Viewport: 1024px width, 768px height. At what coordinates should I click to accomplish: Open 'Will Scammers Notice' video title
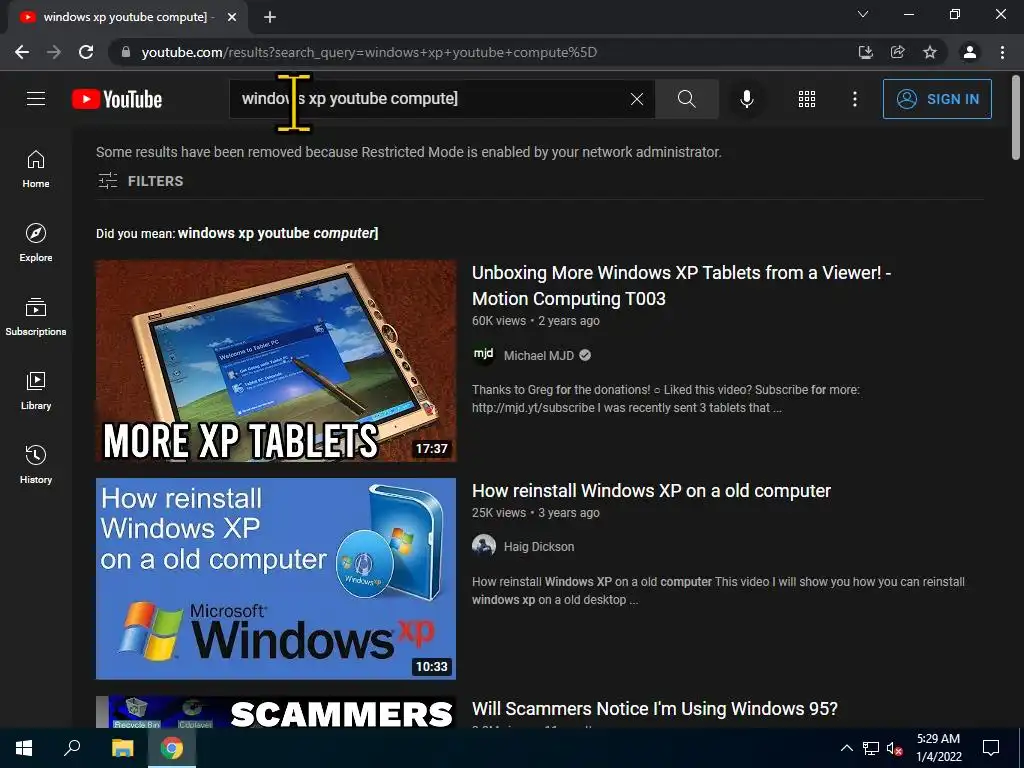point(654,709)
